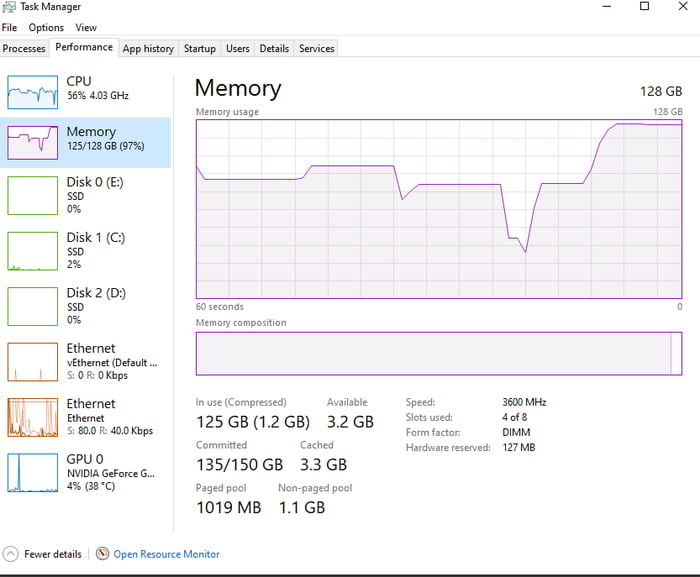
Task: Click the Resource Monitor icon
Action: pyautogui.click(x=101, y=554)
